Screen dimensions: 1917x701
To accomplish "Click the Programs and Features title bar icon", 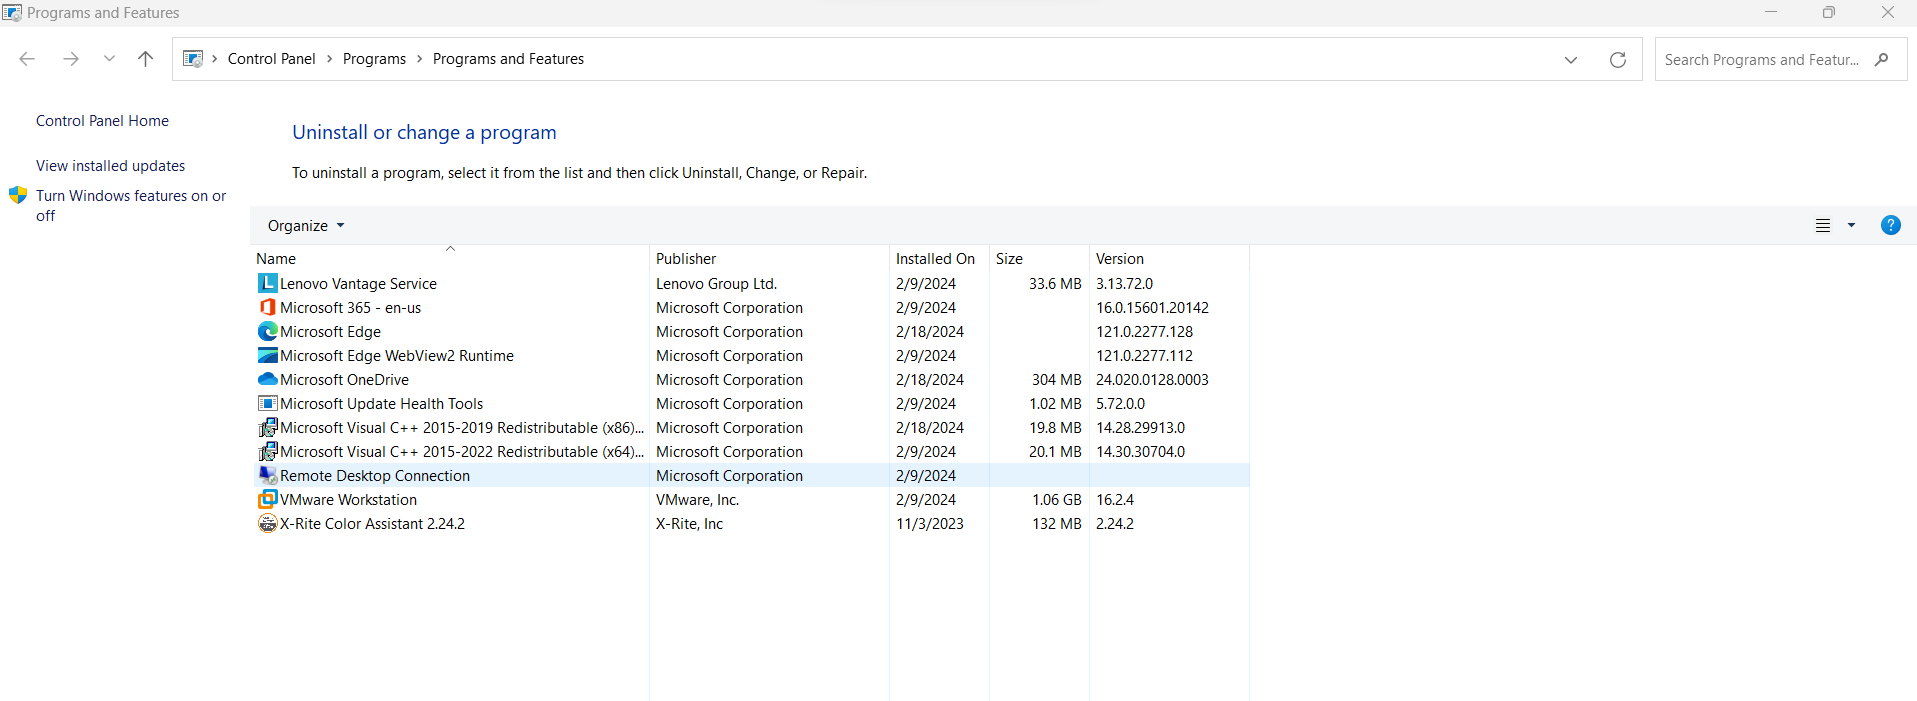I will pyautogui.click(x=12, y=13).
